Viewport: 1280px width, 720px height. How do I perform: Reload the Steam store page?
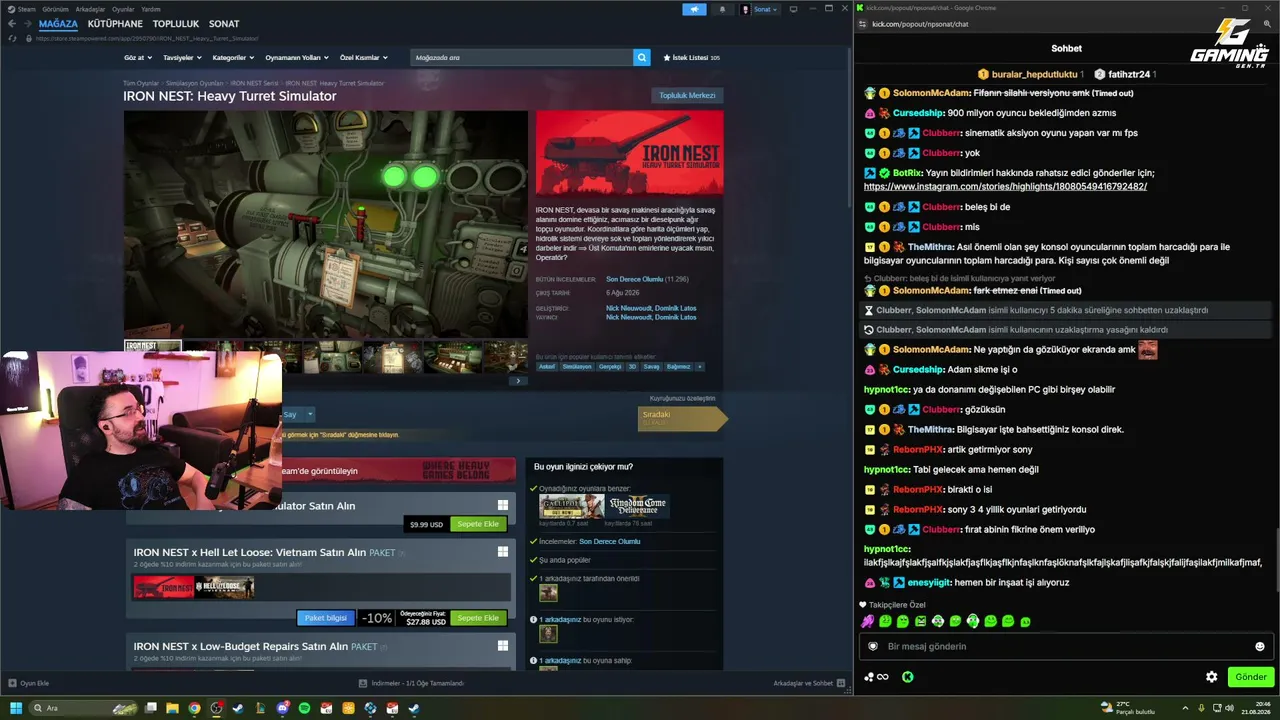coord(12,38)
